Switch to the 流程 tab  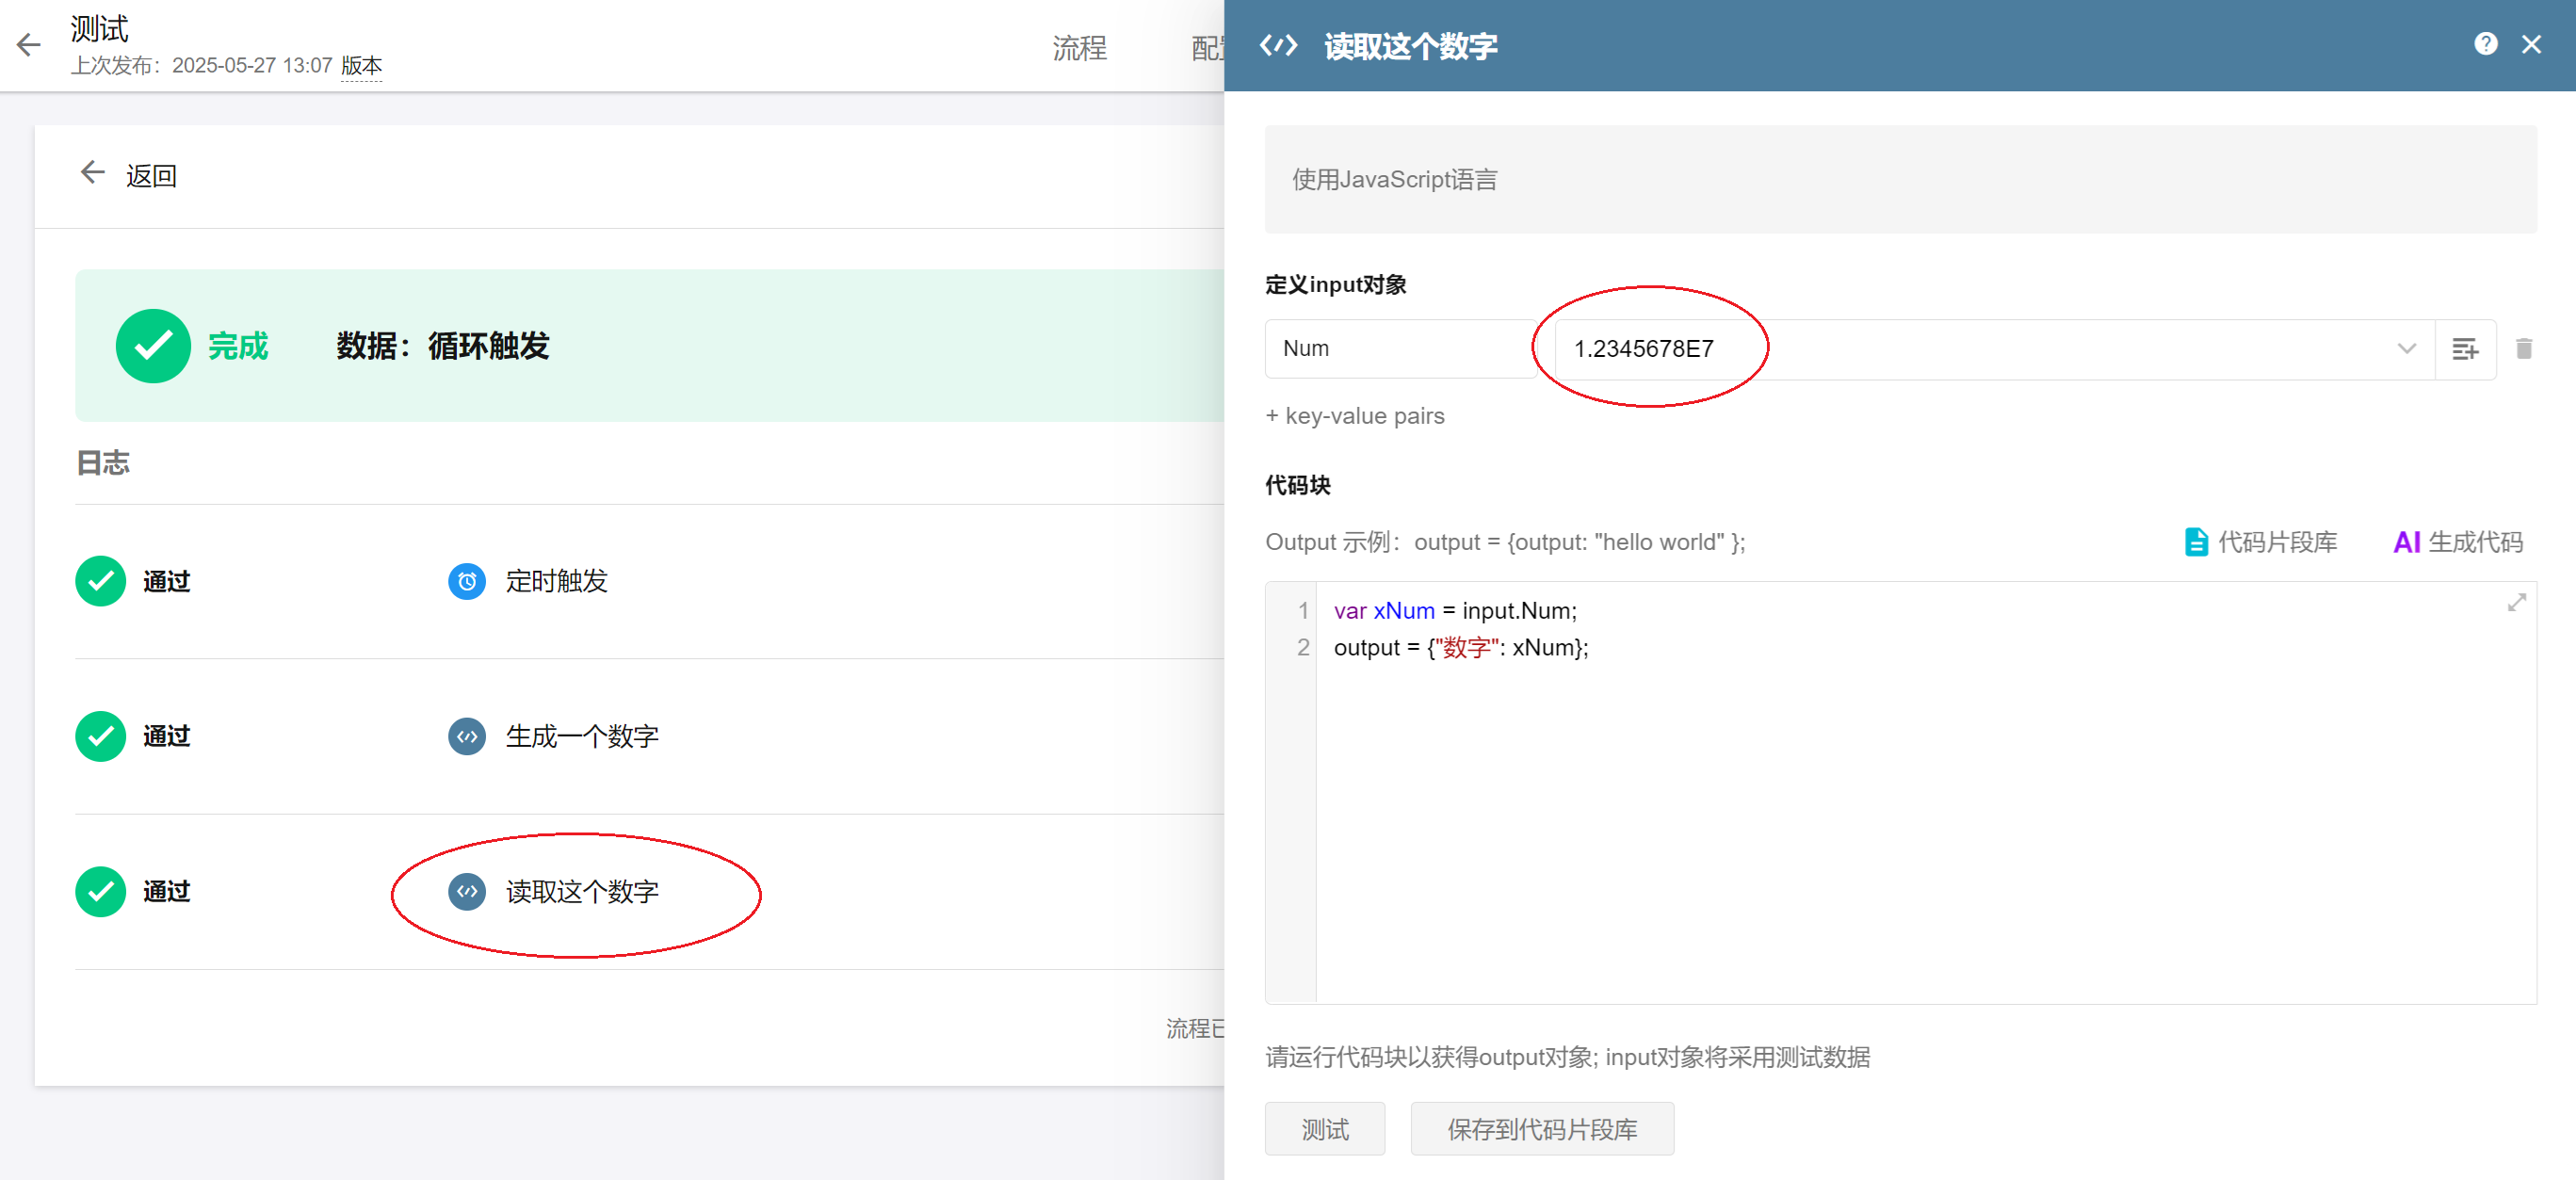tap(1079, 47)
